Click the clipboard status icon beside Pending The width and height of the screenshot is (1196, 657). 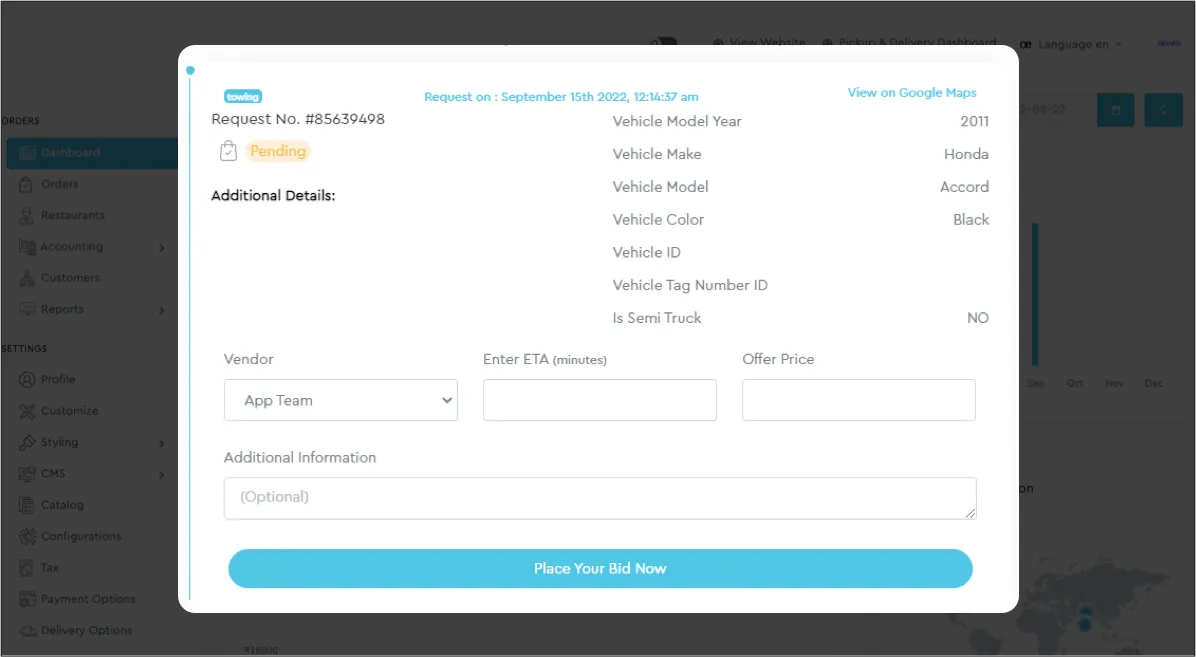tap(228, 151)
